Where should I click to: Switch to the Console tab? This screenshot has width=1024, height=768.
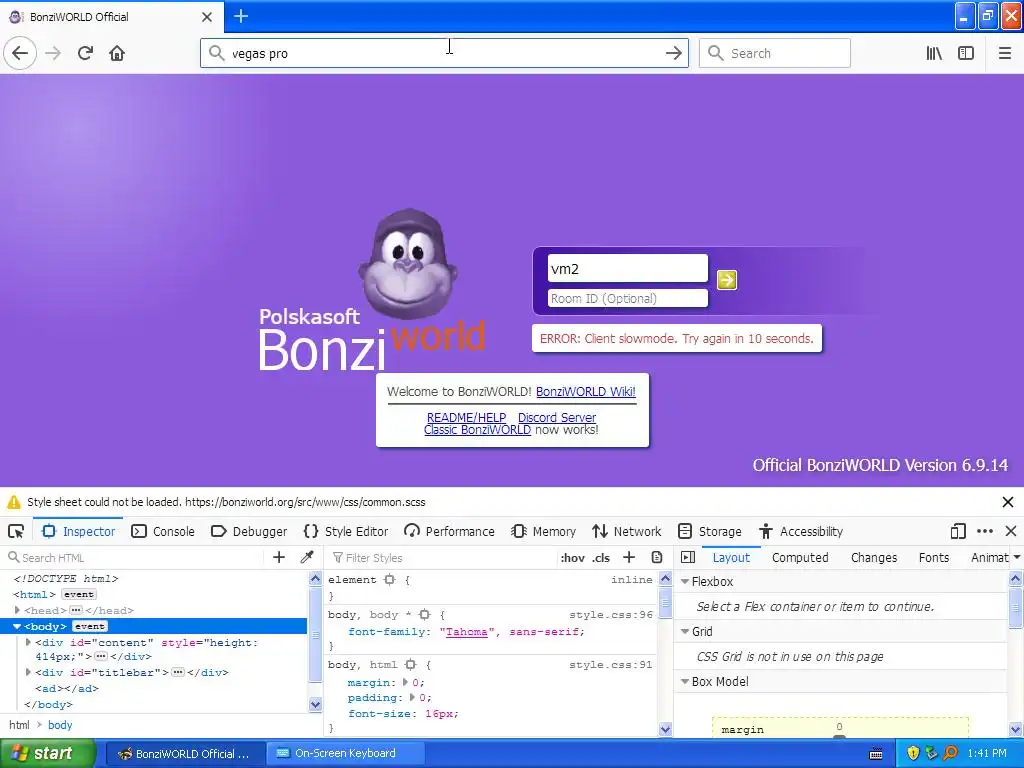pyautogui.click(x=163, y=532)
